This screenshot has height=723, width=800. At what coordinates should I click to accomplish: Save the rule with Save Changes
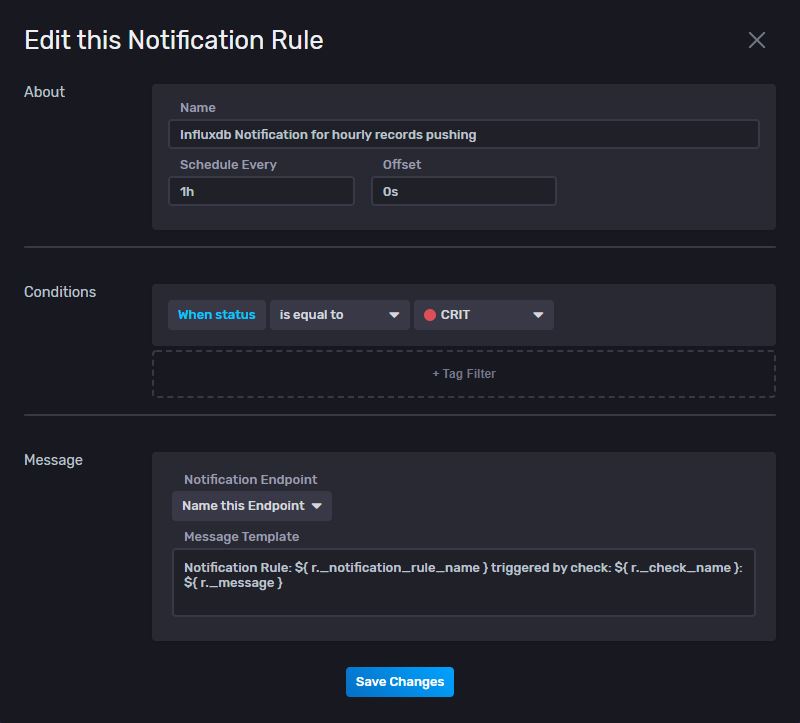pos(400,682)
